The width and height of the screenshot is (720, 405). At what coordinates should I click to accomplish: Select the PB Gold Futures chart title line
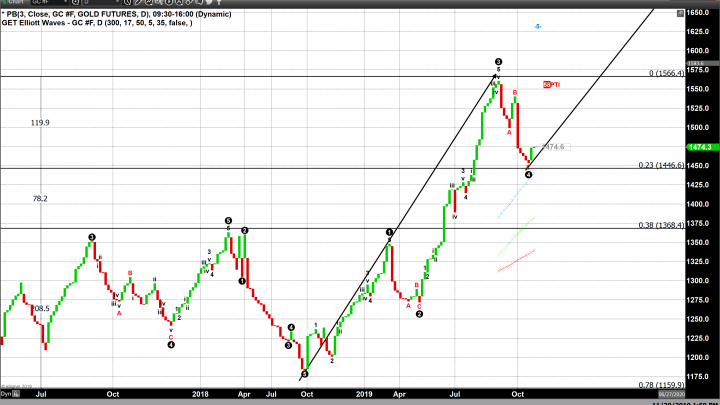116,14
